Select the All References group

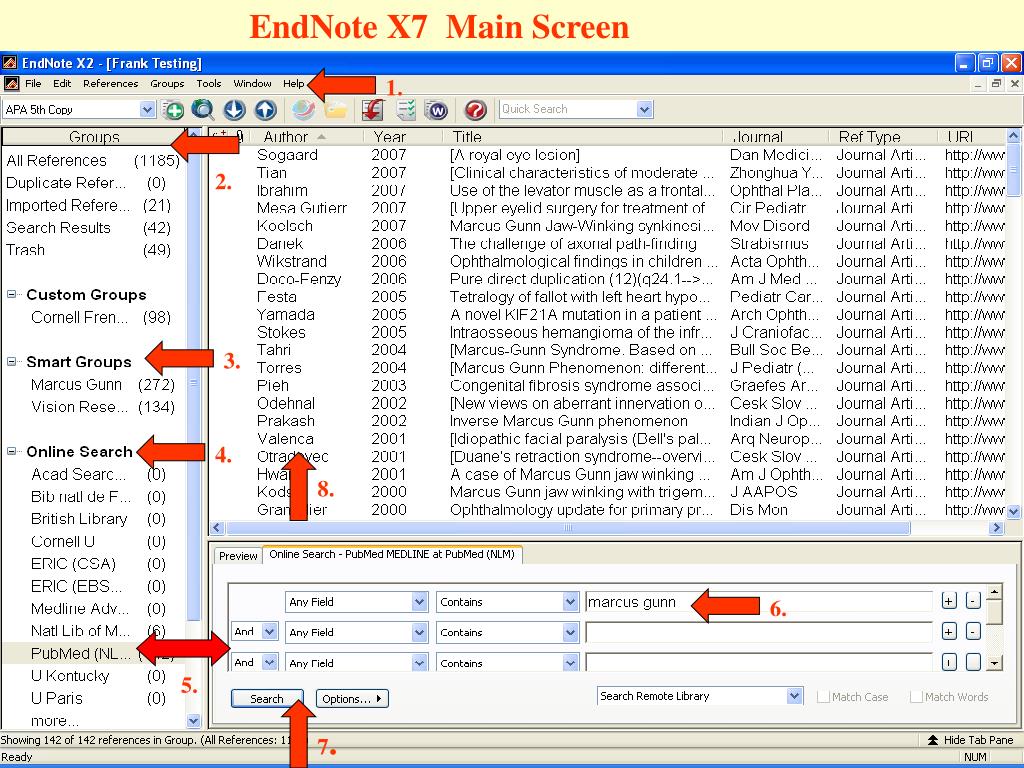[93, 161]
